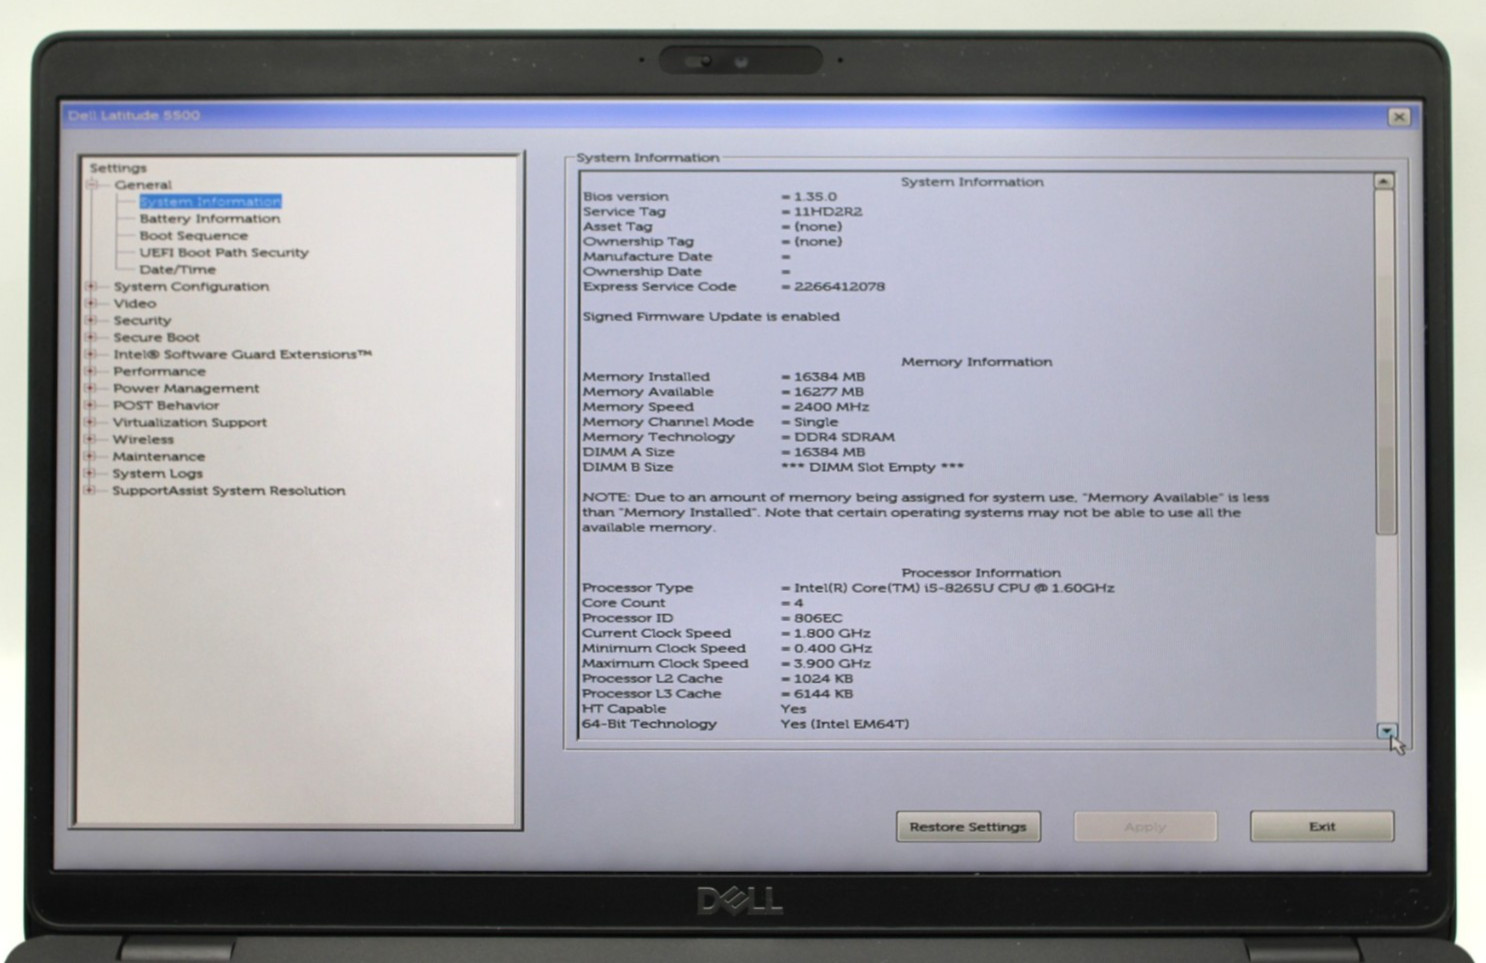Select Performance category label
Image resolution: width=1486 pixels, height=963 pixels.
(x=159, y=372)
